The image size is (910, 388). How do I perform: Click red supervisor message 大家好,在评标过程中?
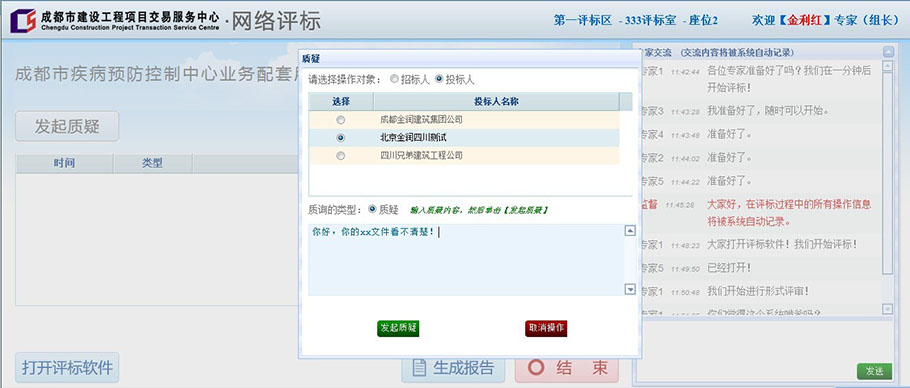(x=789, y=213)
